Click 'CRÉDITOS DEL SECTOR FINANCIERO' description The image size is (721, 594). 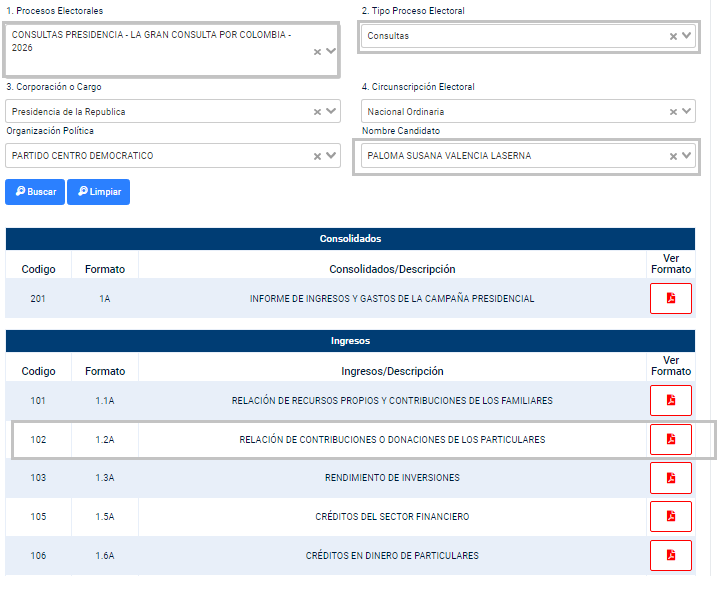coord(392,517)
